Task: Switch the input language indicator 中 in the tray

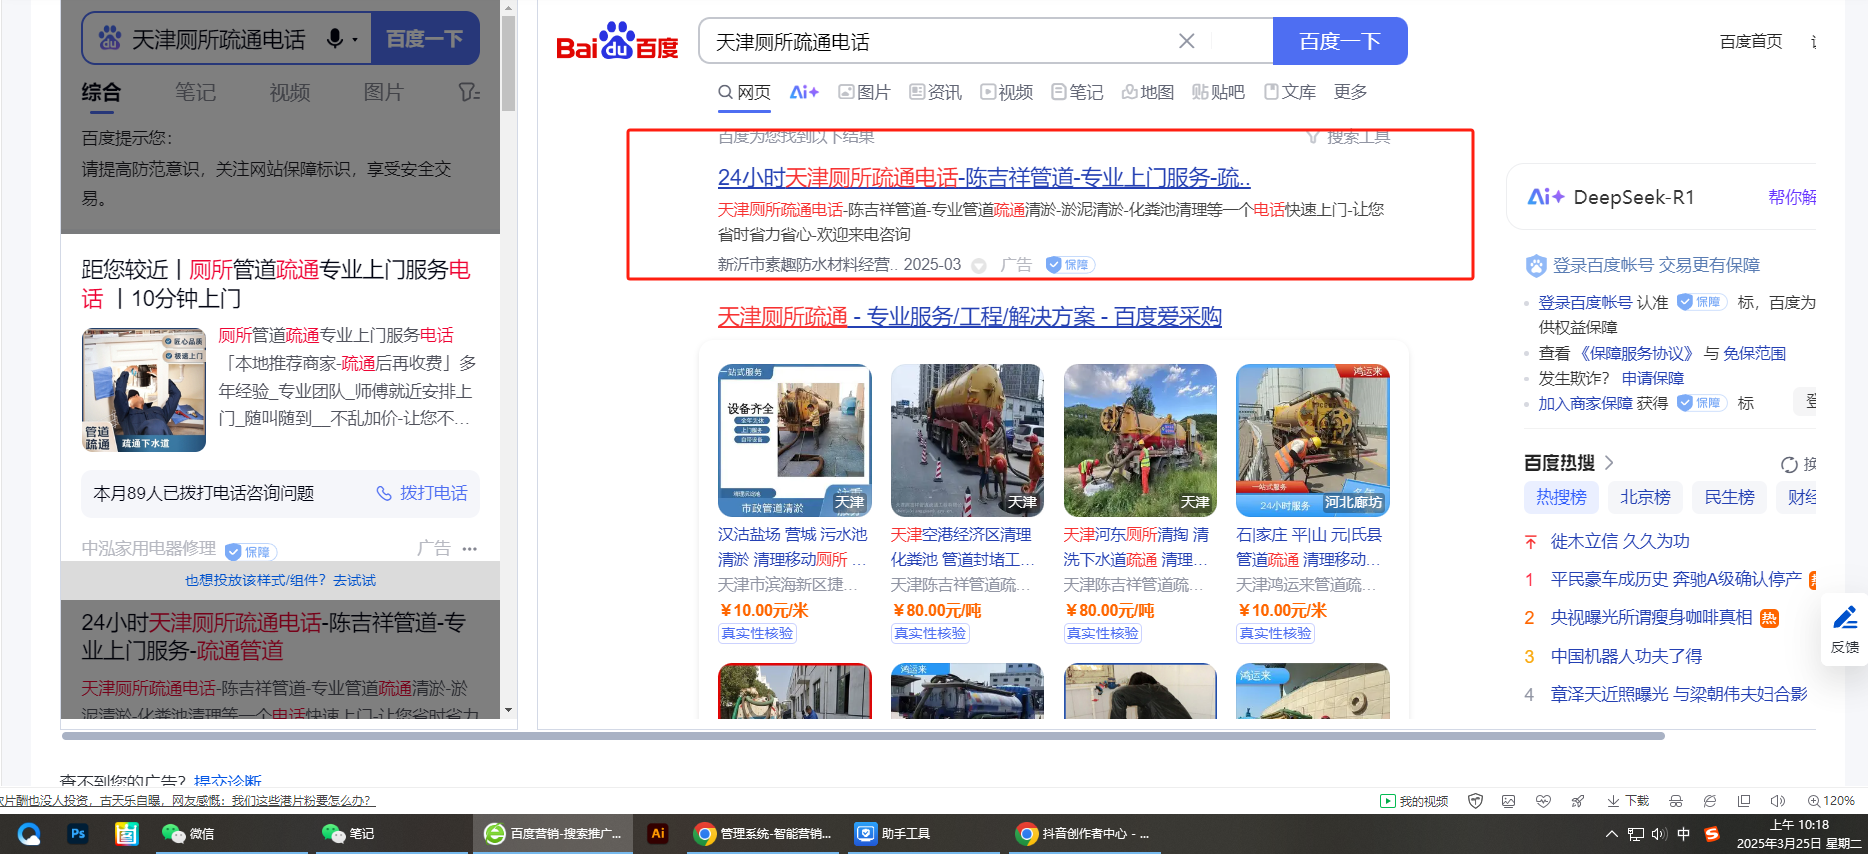Action: [1684, 834]
